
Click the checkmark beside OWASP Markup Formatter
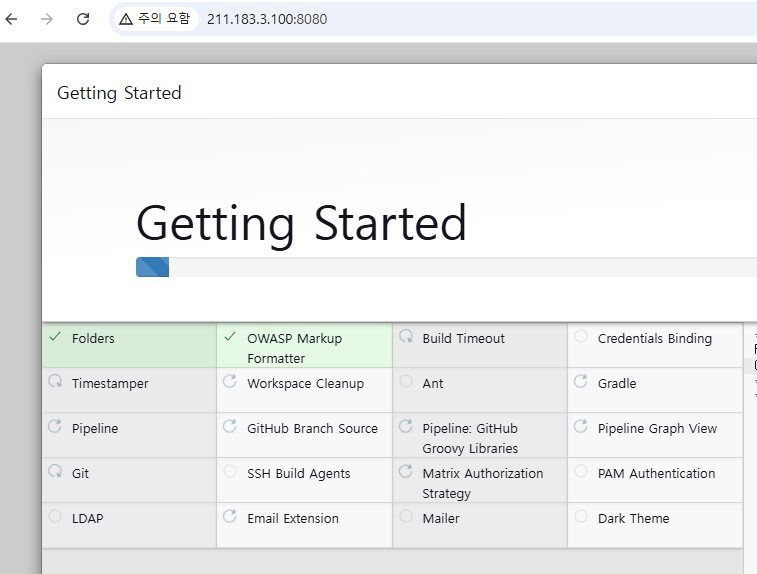(230, 336)
